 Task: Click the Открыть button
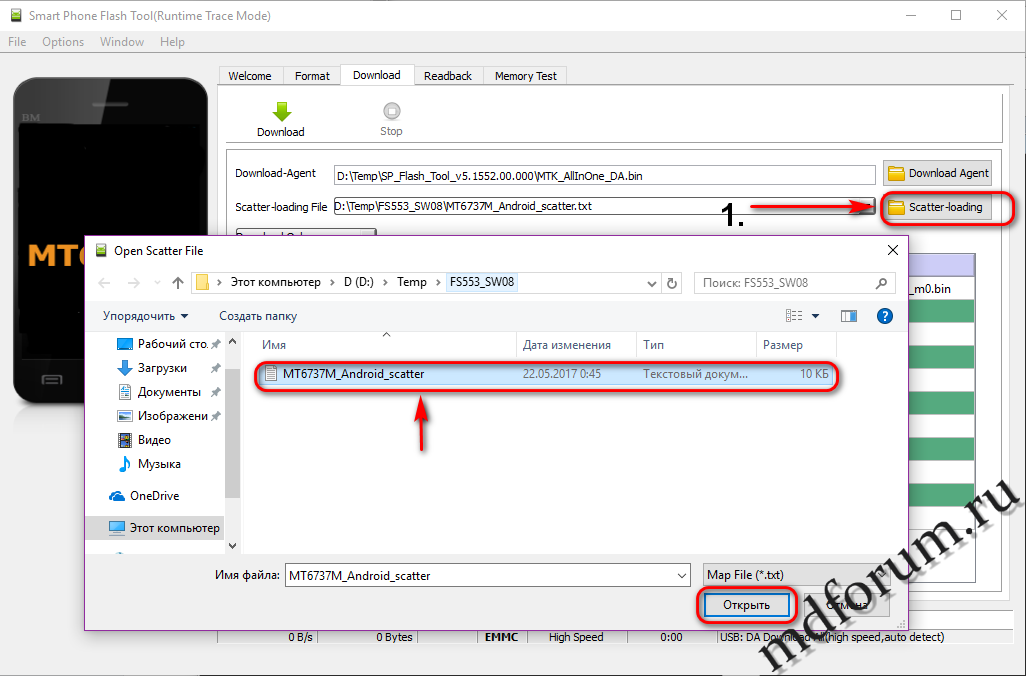coord(746,605)
